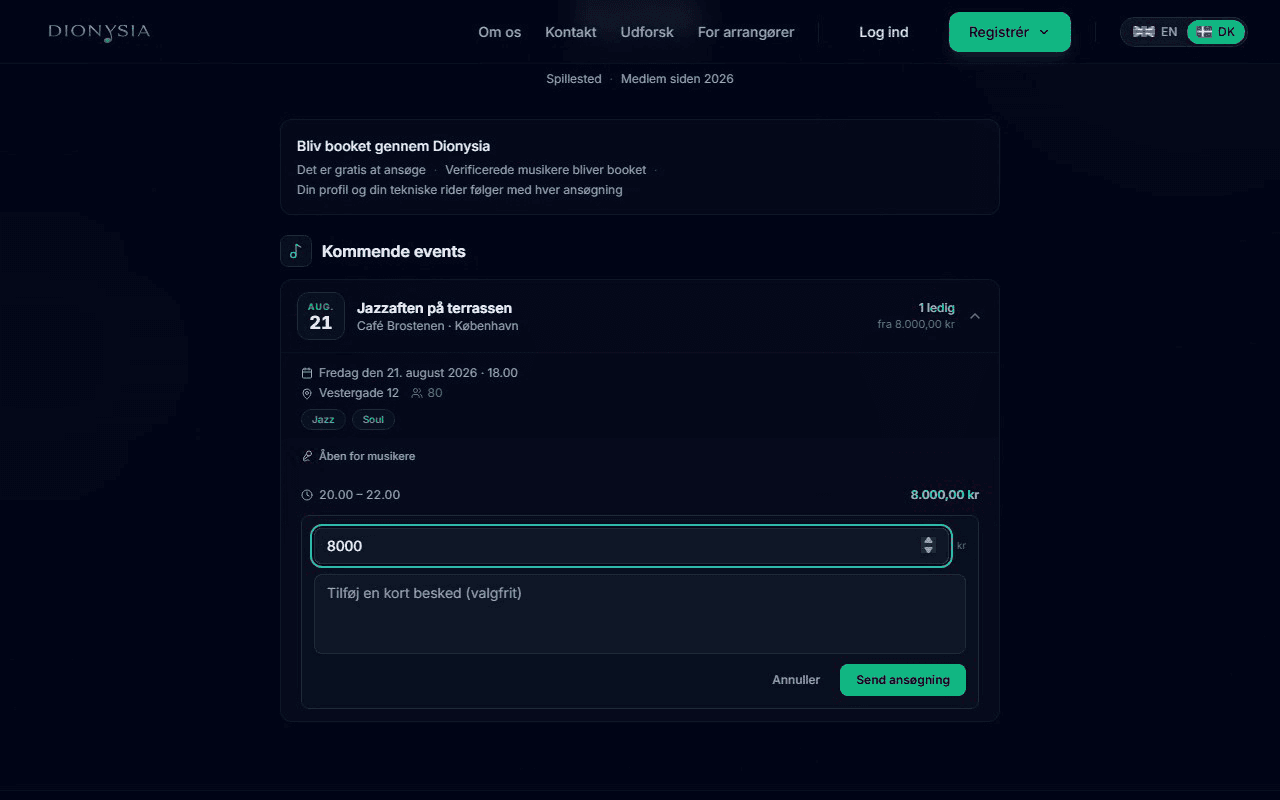Select the Jazz genre tag
The width and height of the screenshot is (1280, 800).
click(x=323, y=420)
